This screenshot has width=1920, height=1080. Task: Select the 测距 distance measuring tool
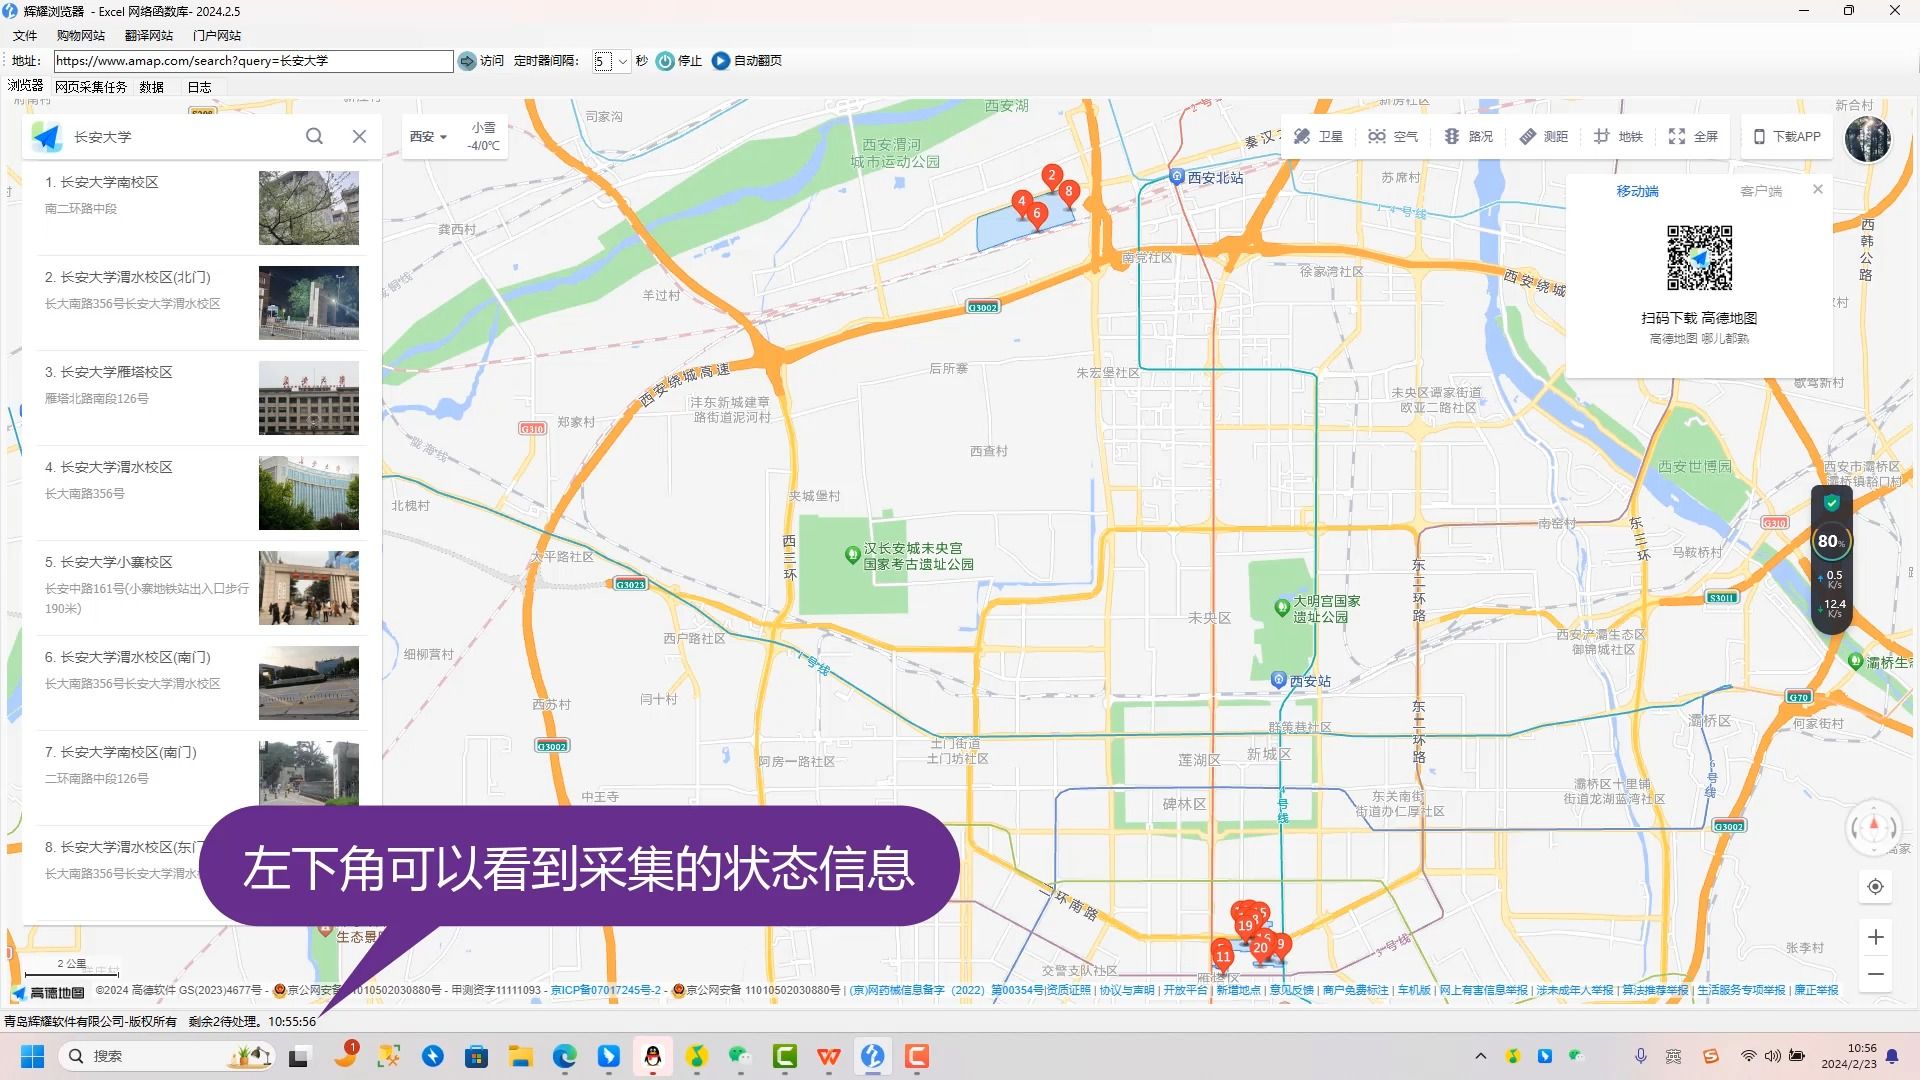pyautogui.click(x=1543, y=136)
